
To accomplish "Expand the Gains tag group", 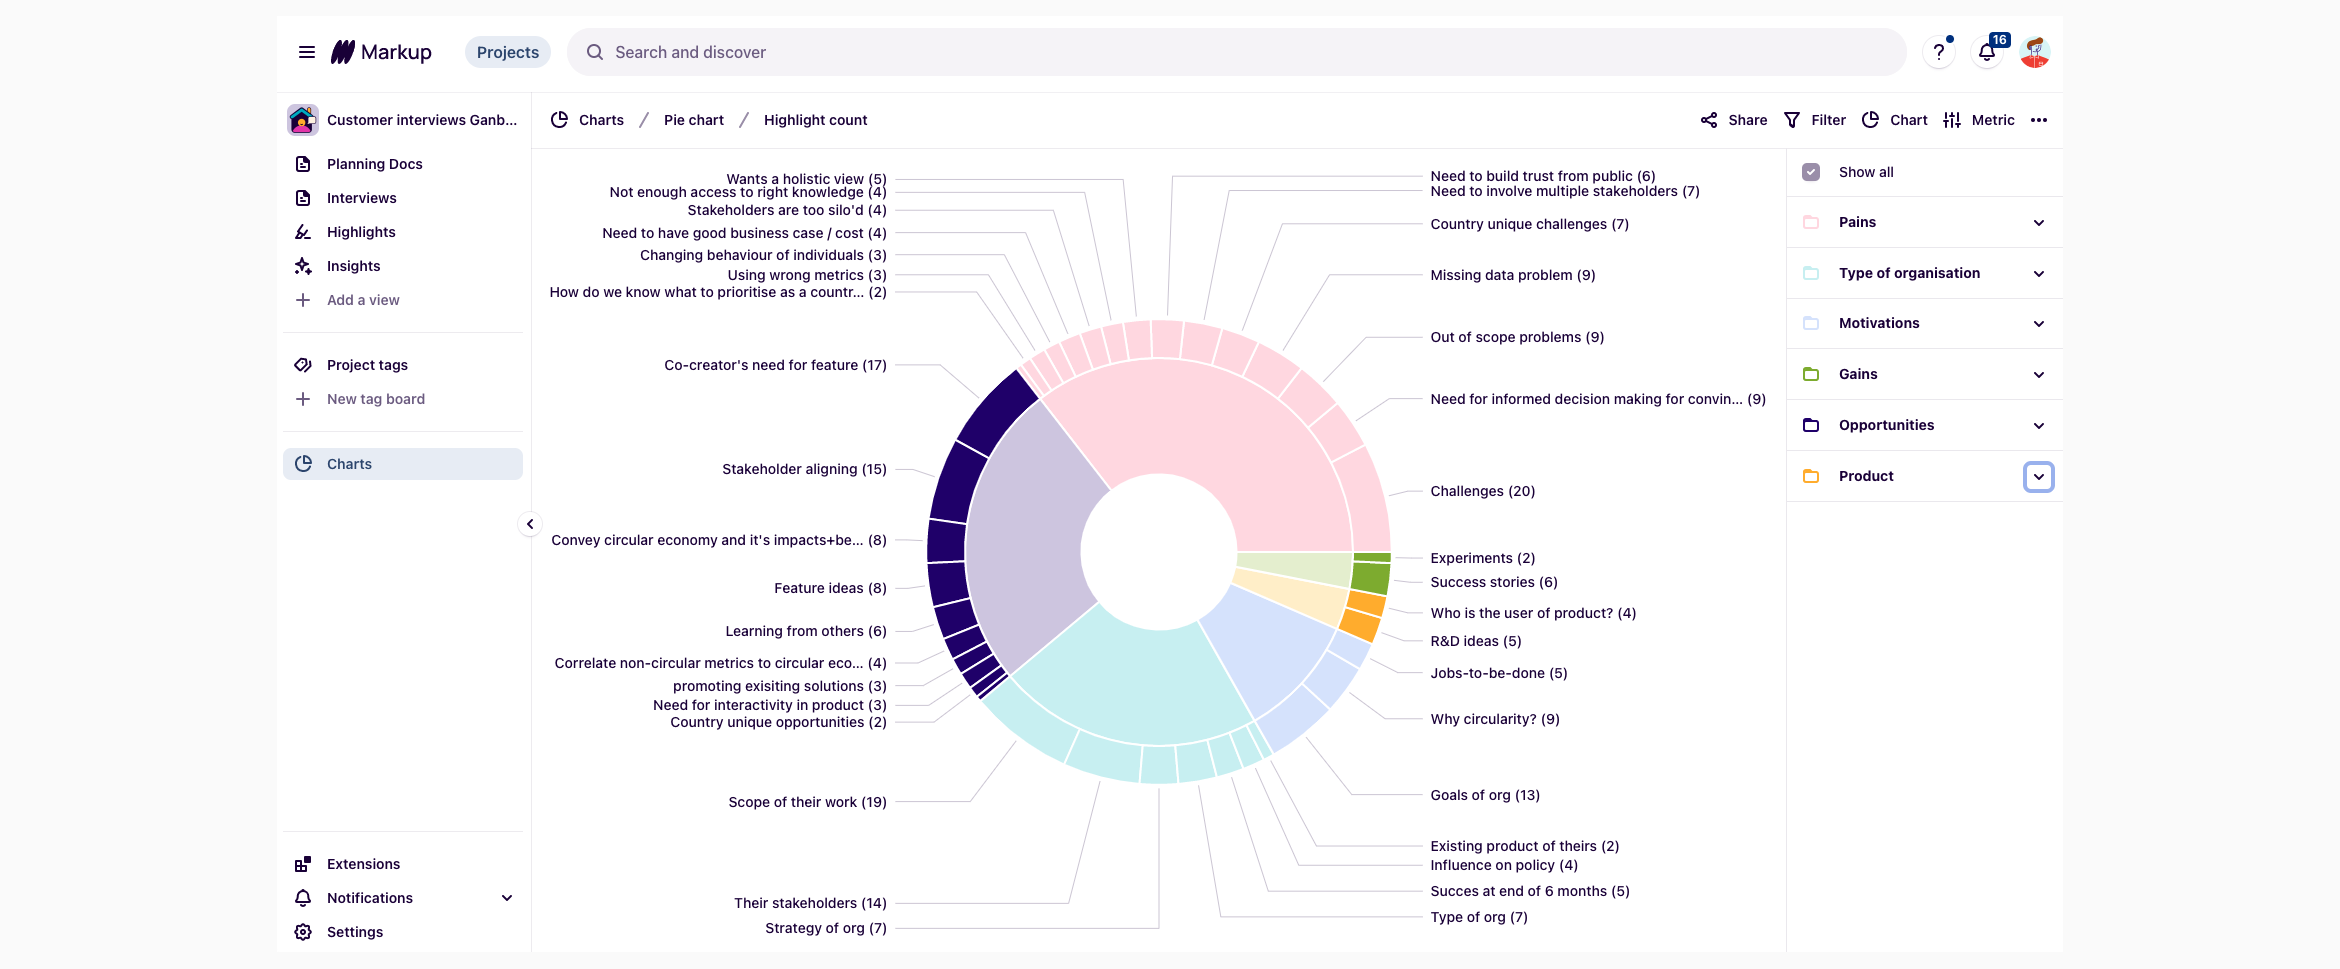I will (2039, 375).
